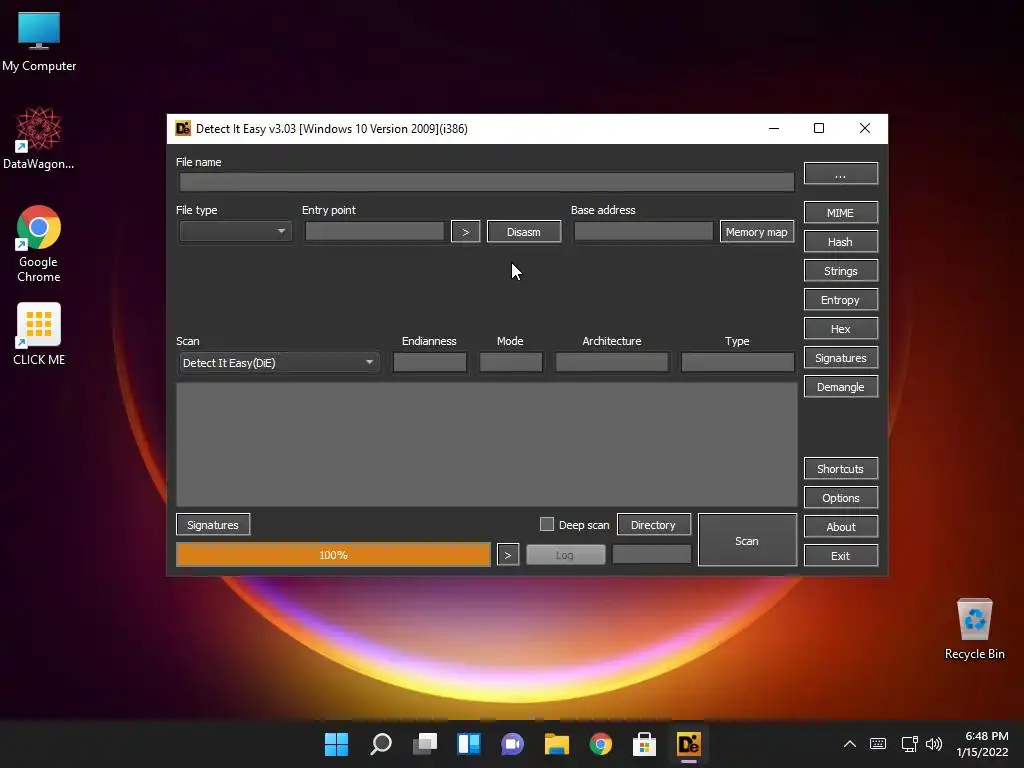Screen dimensions: 1024x768
Task: Close the Detect It Easy window
Action: click(x=865, y=129)
